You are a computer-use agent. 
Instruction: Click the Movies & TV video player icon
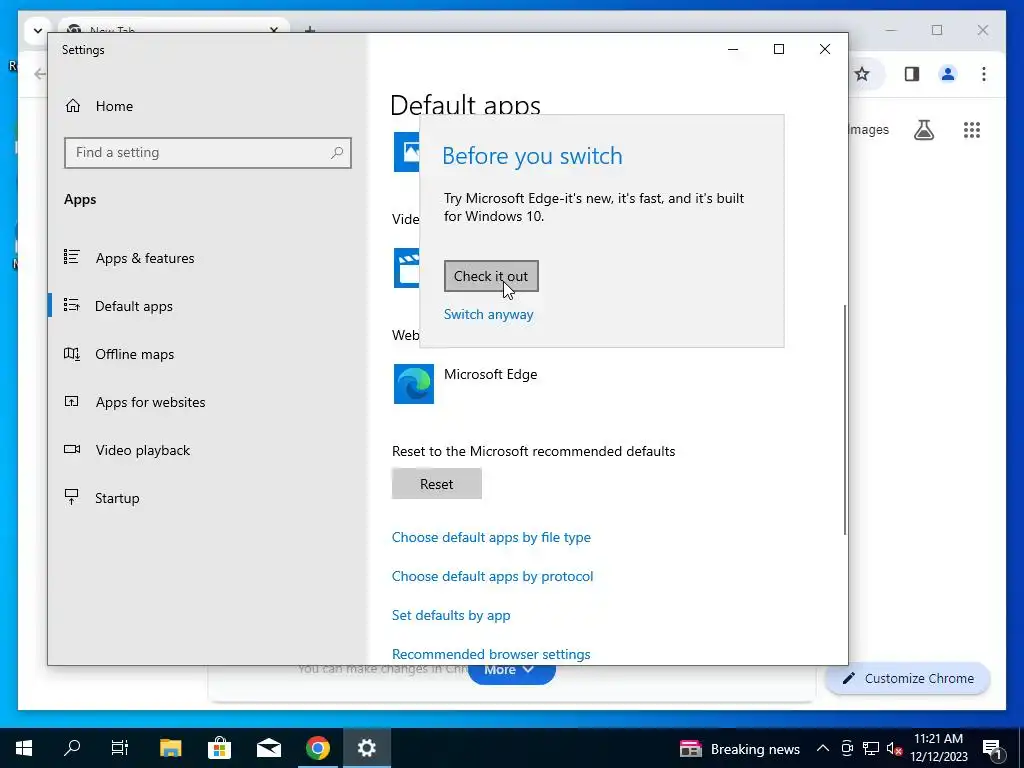pyautogui.click(x=407, y=268)
